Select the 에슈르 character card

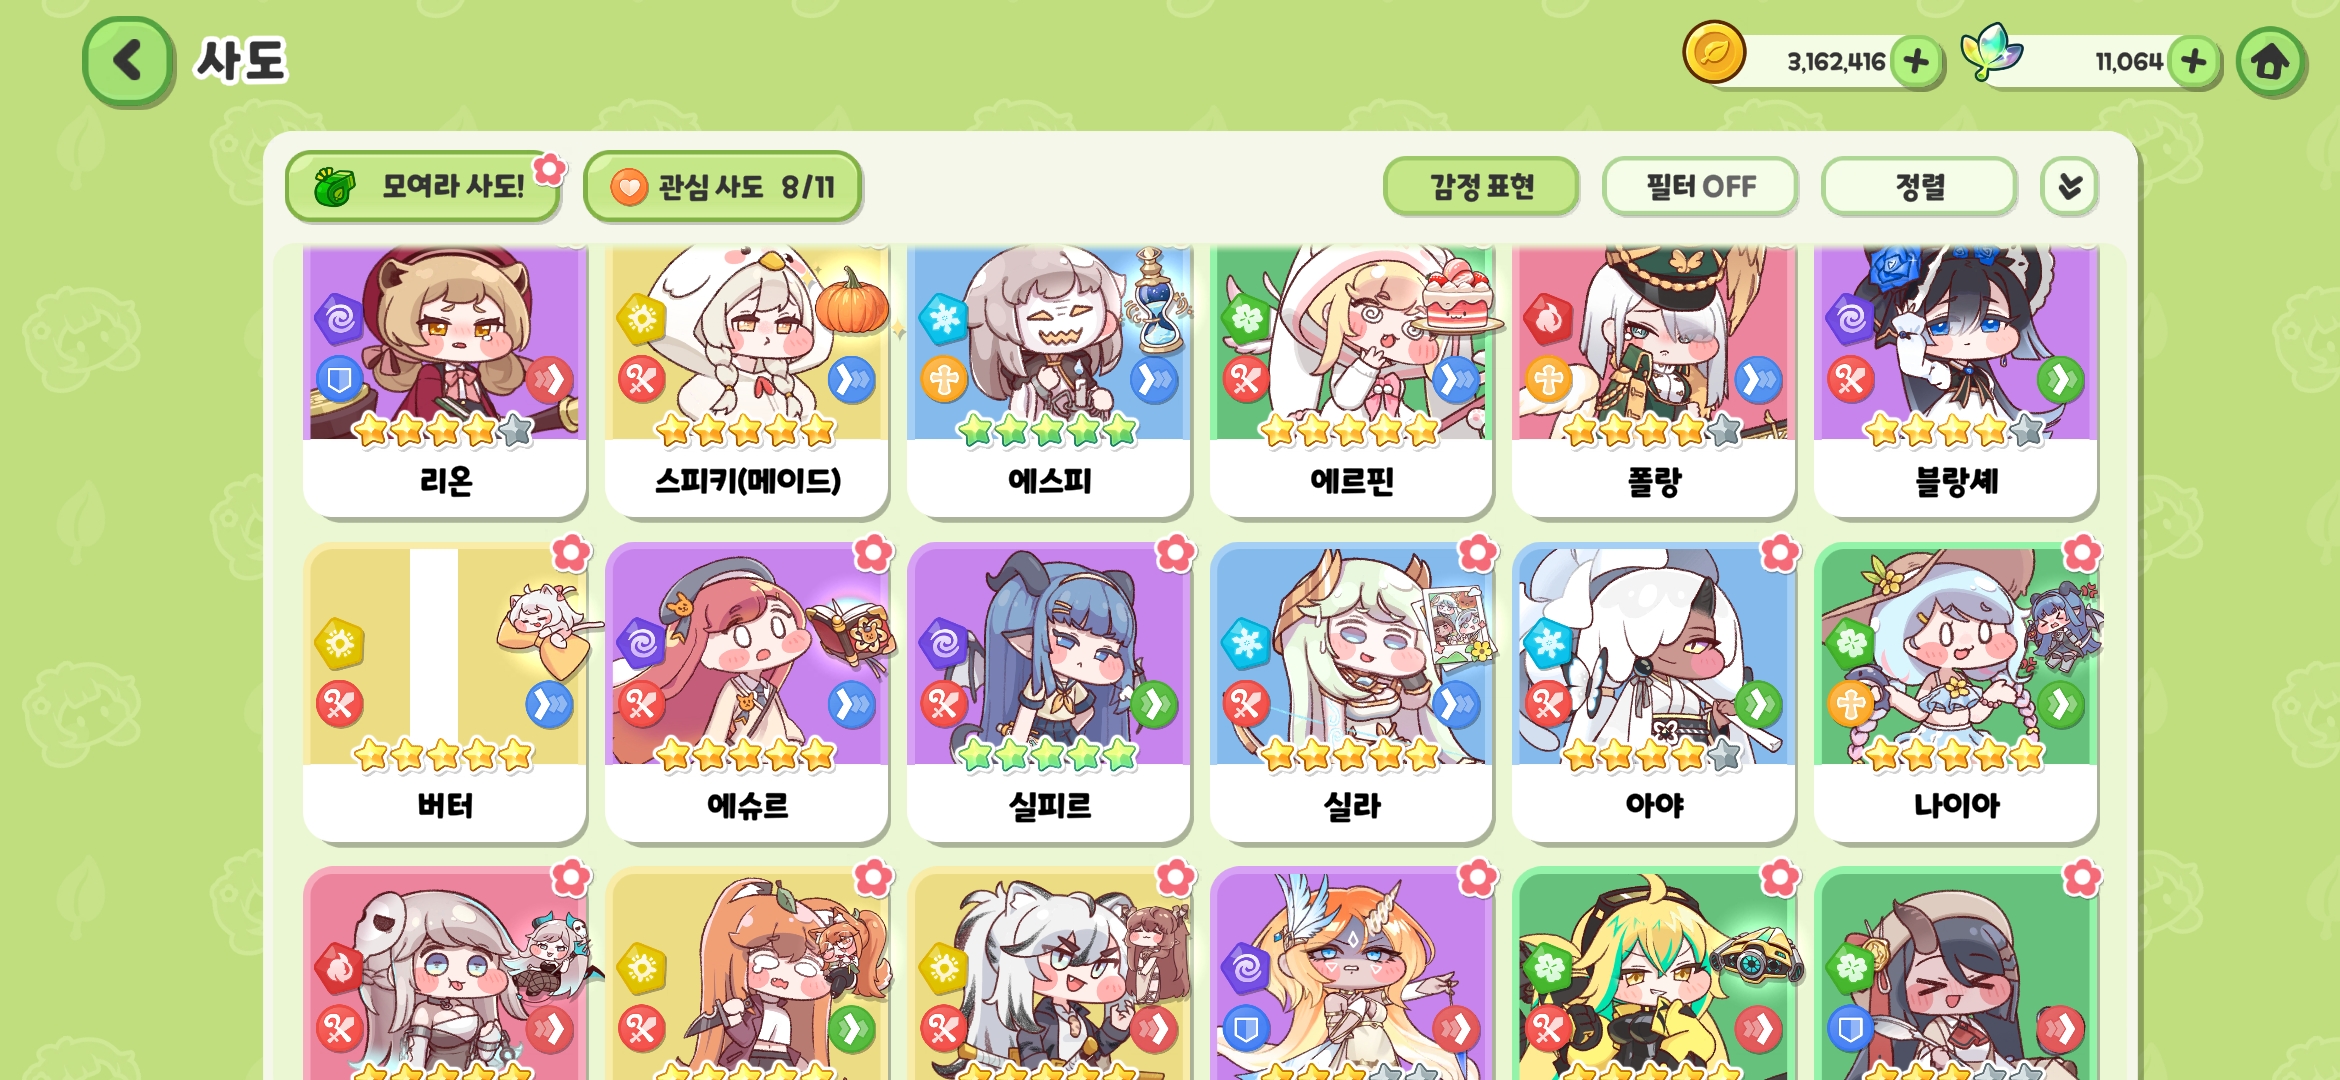(x=747, y=693)
